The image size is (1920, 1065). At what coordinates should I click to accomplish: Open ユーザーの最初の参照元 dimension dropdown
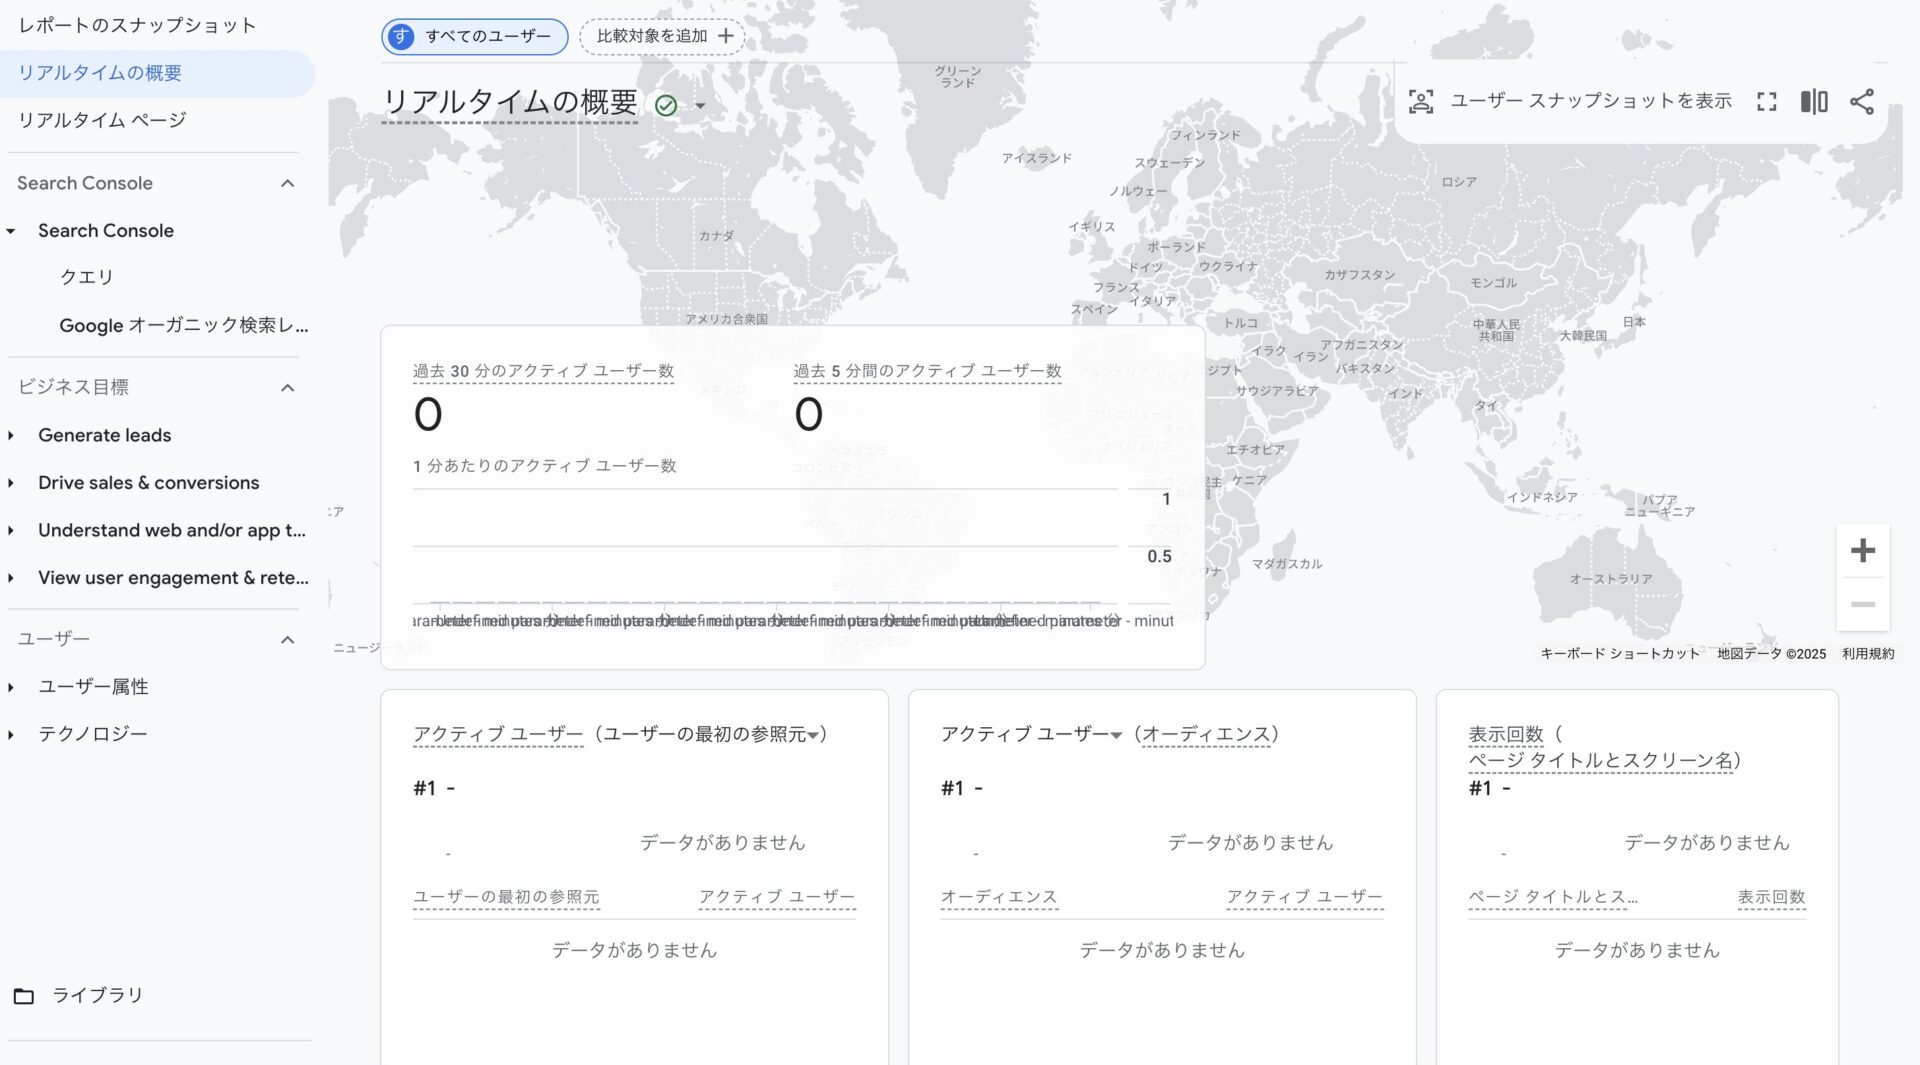[x=813, y=735]
